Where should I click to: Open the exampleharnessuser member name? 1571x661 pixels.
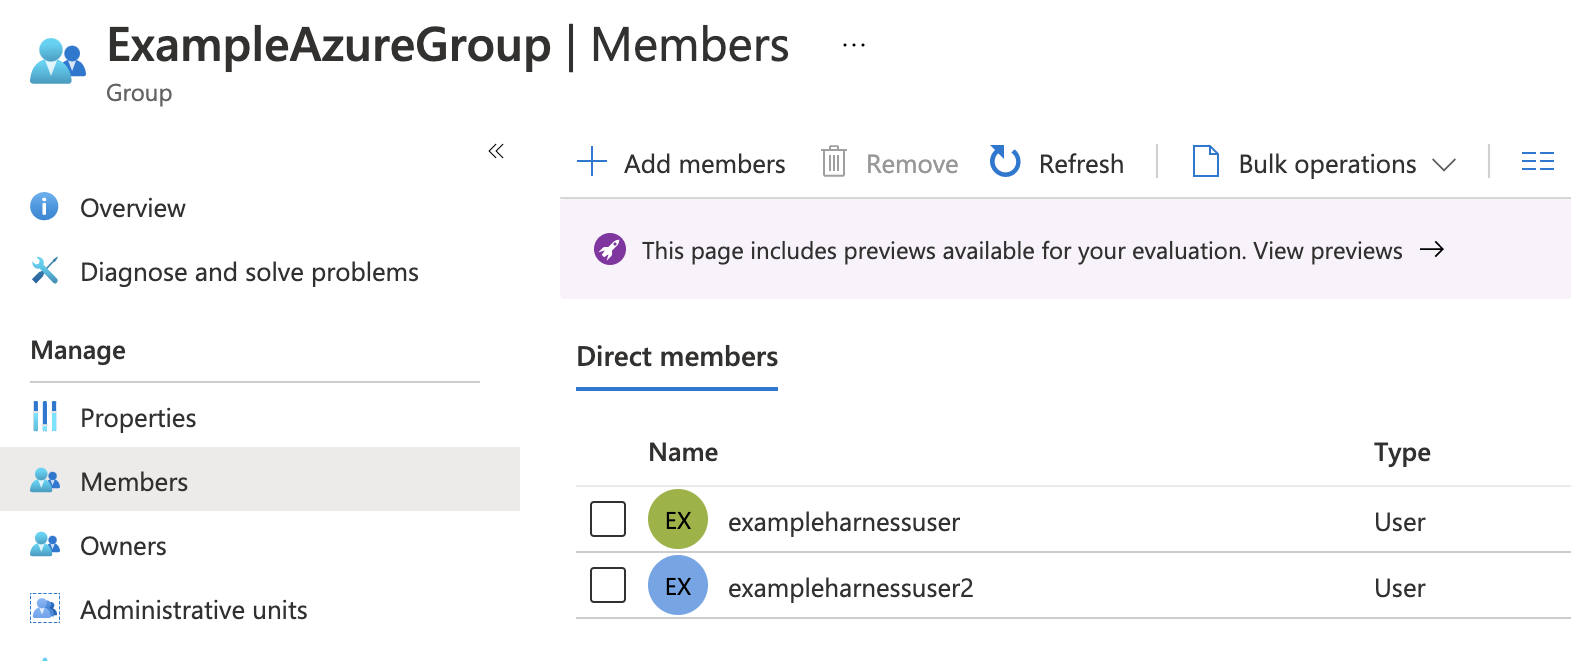pyautogui.click(x=844, y=522)
